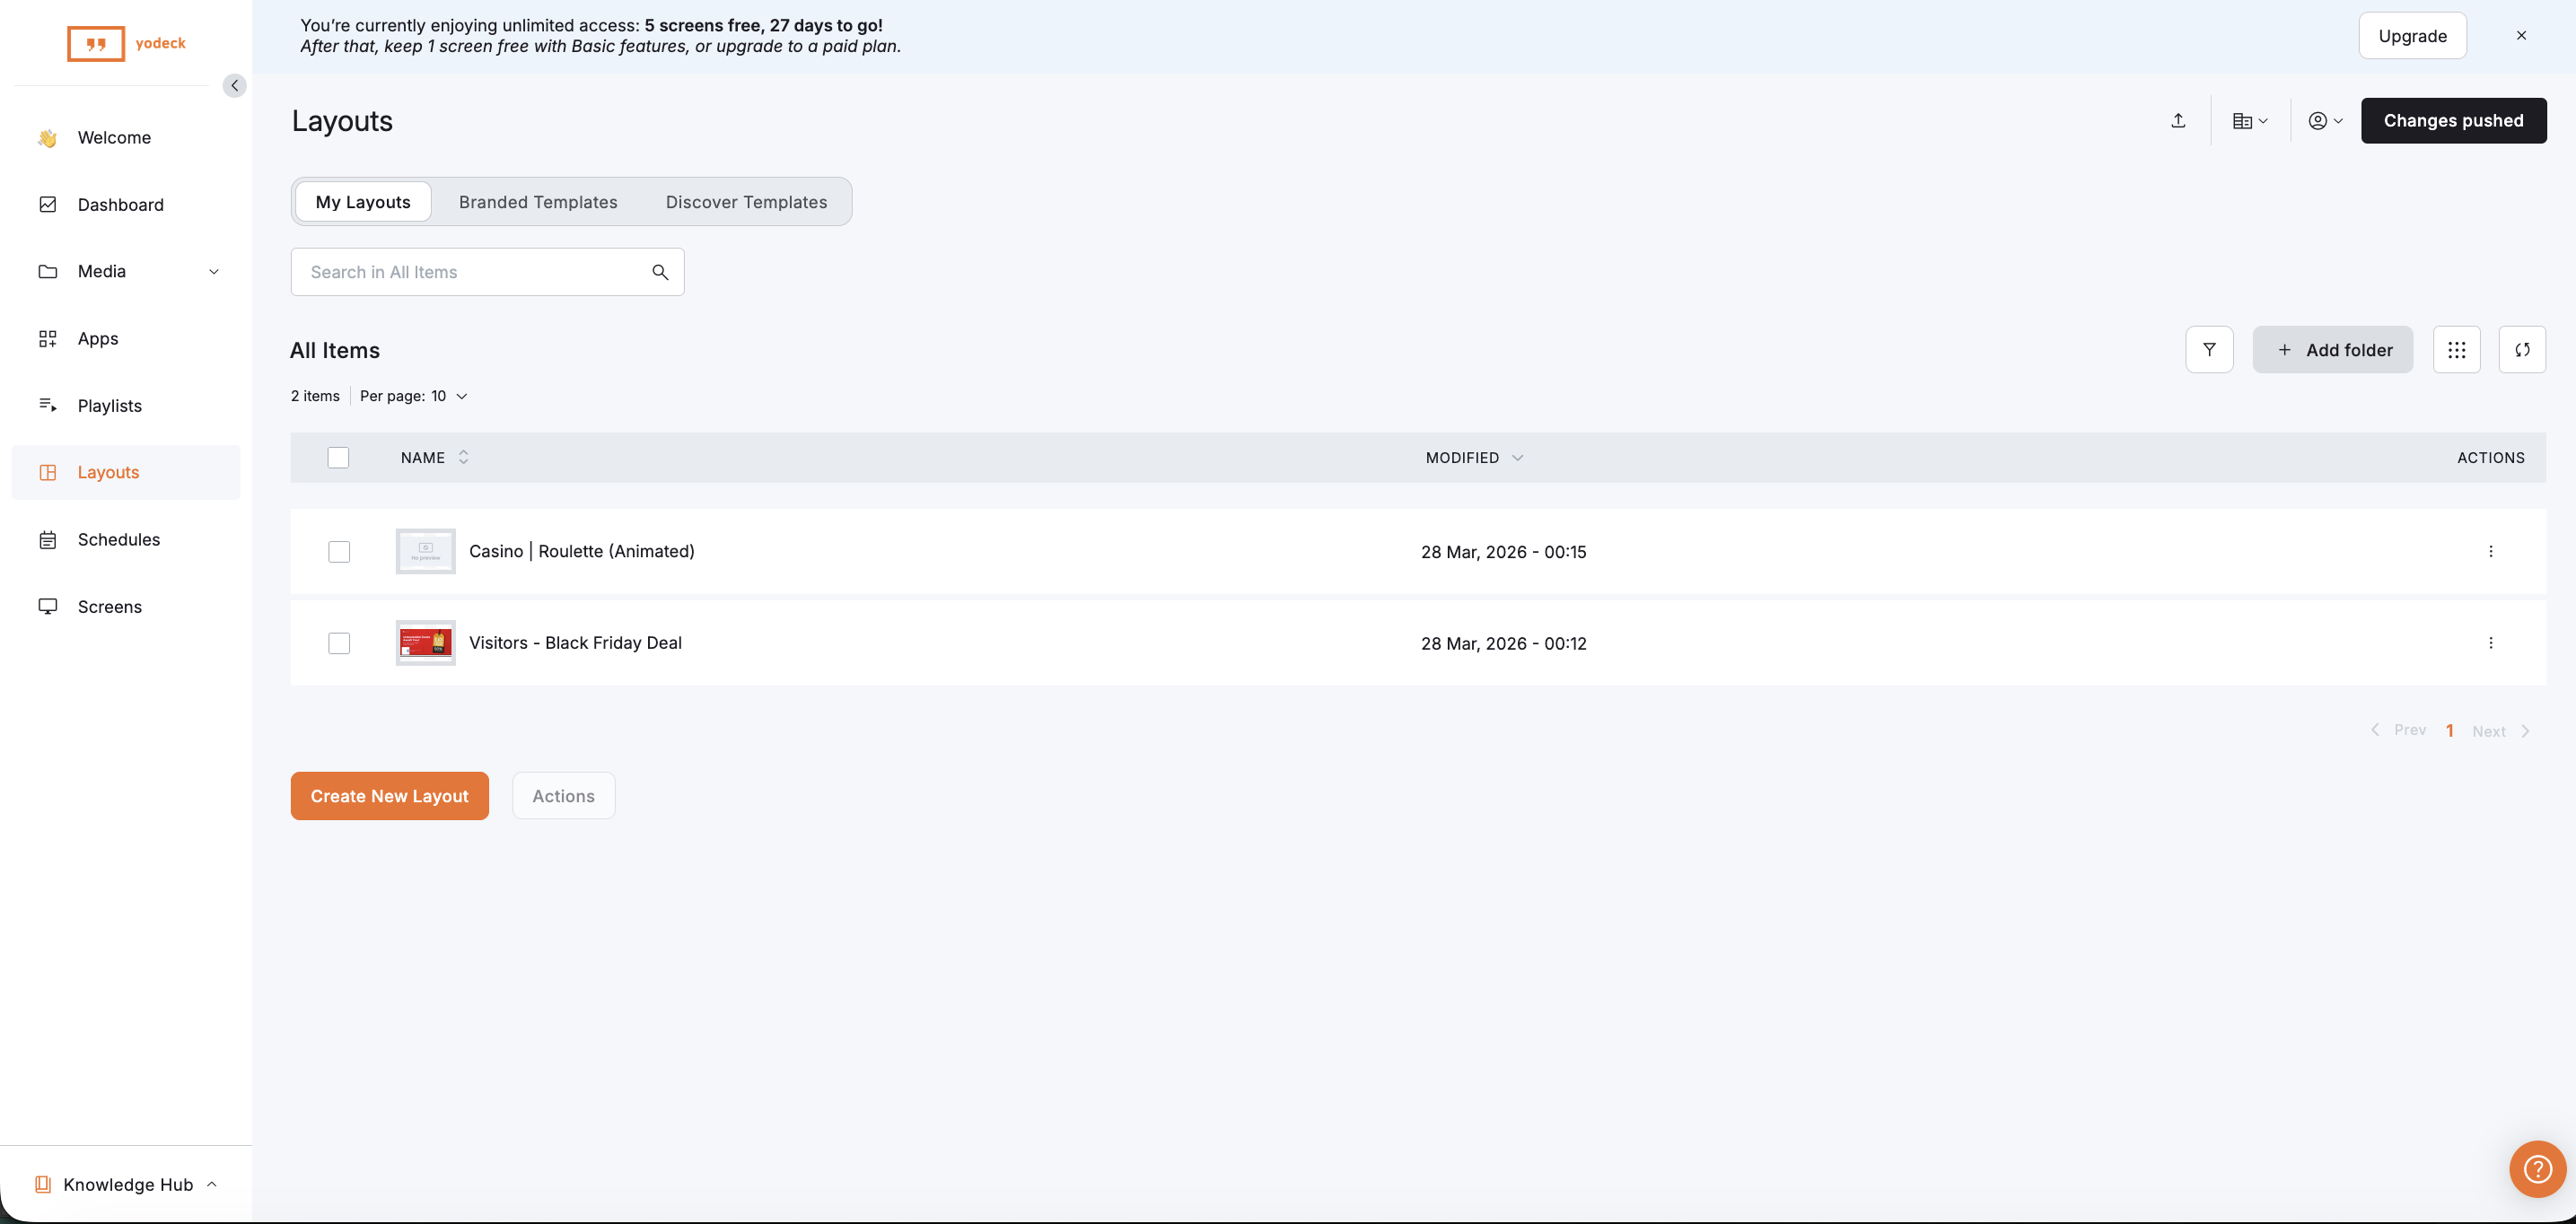Click the refresh list icon
Screen dimensions: 2576x1224
coord(2521,350)
